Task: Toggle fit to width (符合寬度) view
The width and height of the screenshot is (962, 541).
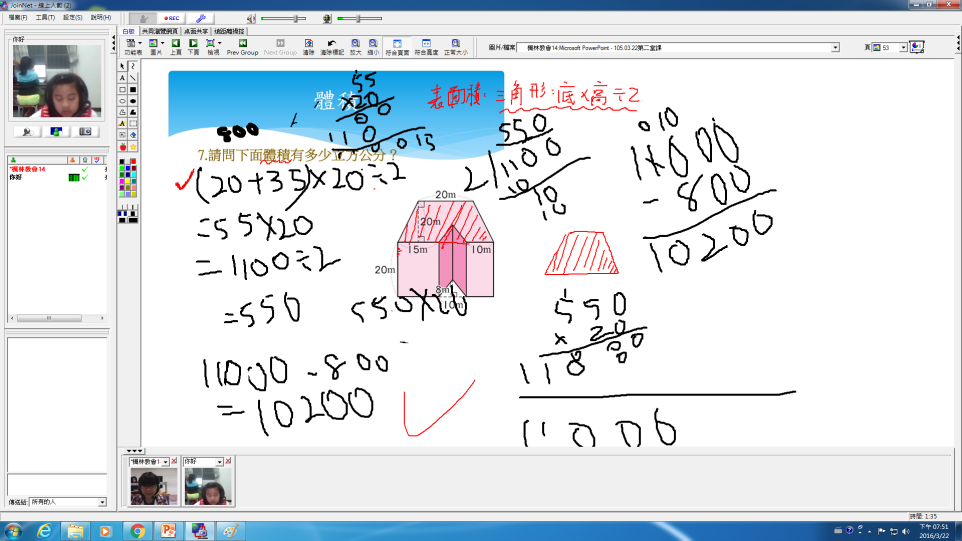Action: coord(426,46)
